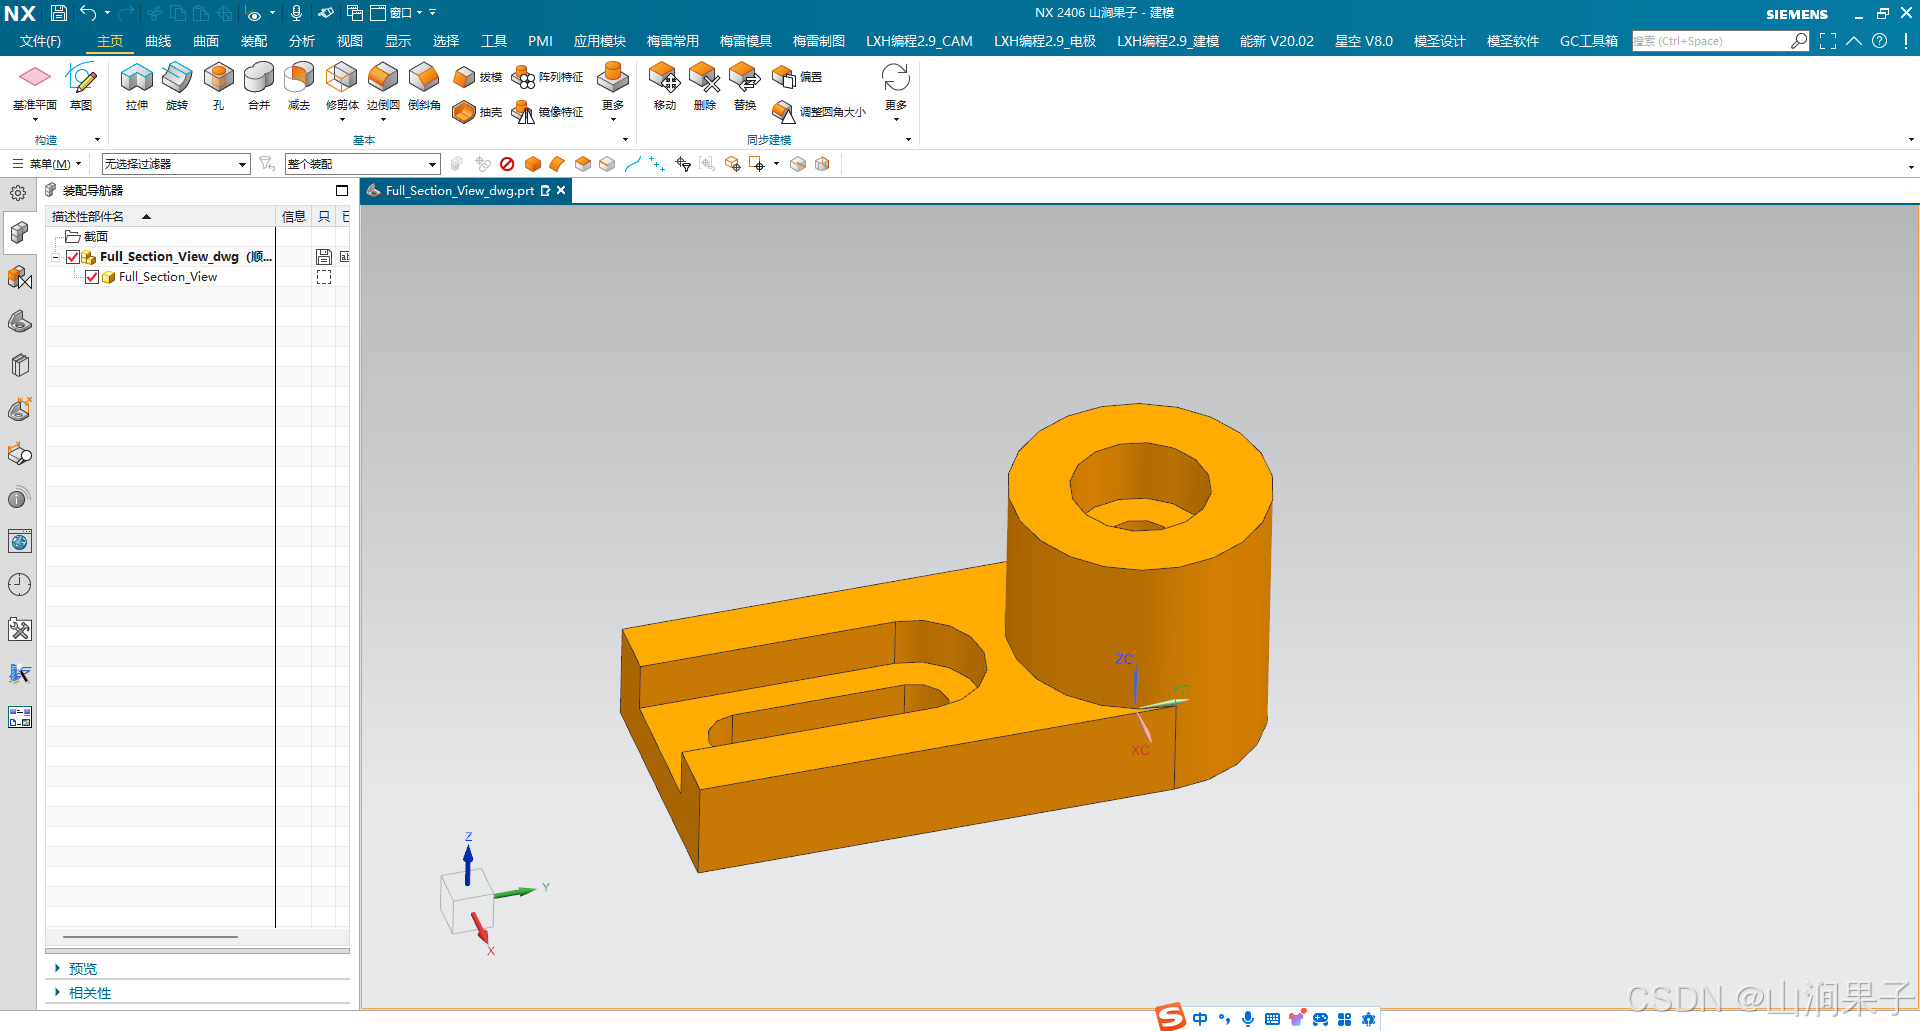This screenshot has height=1031, width=1920.
Task: Switch to the PMI ribbon tab
Action: point(540,41)
